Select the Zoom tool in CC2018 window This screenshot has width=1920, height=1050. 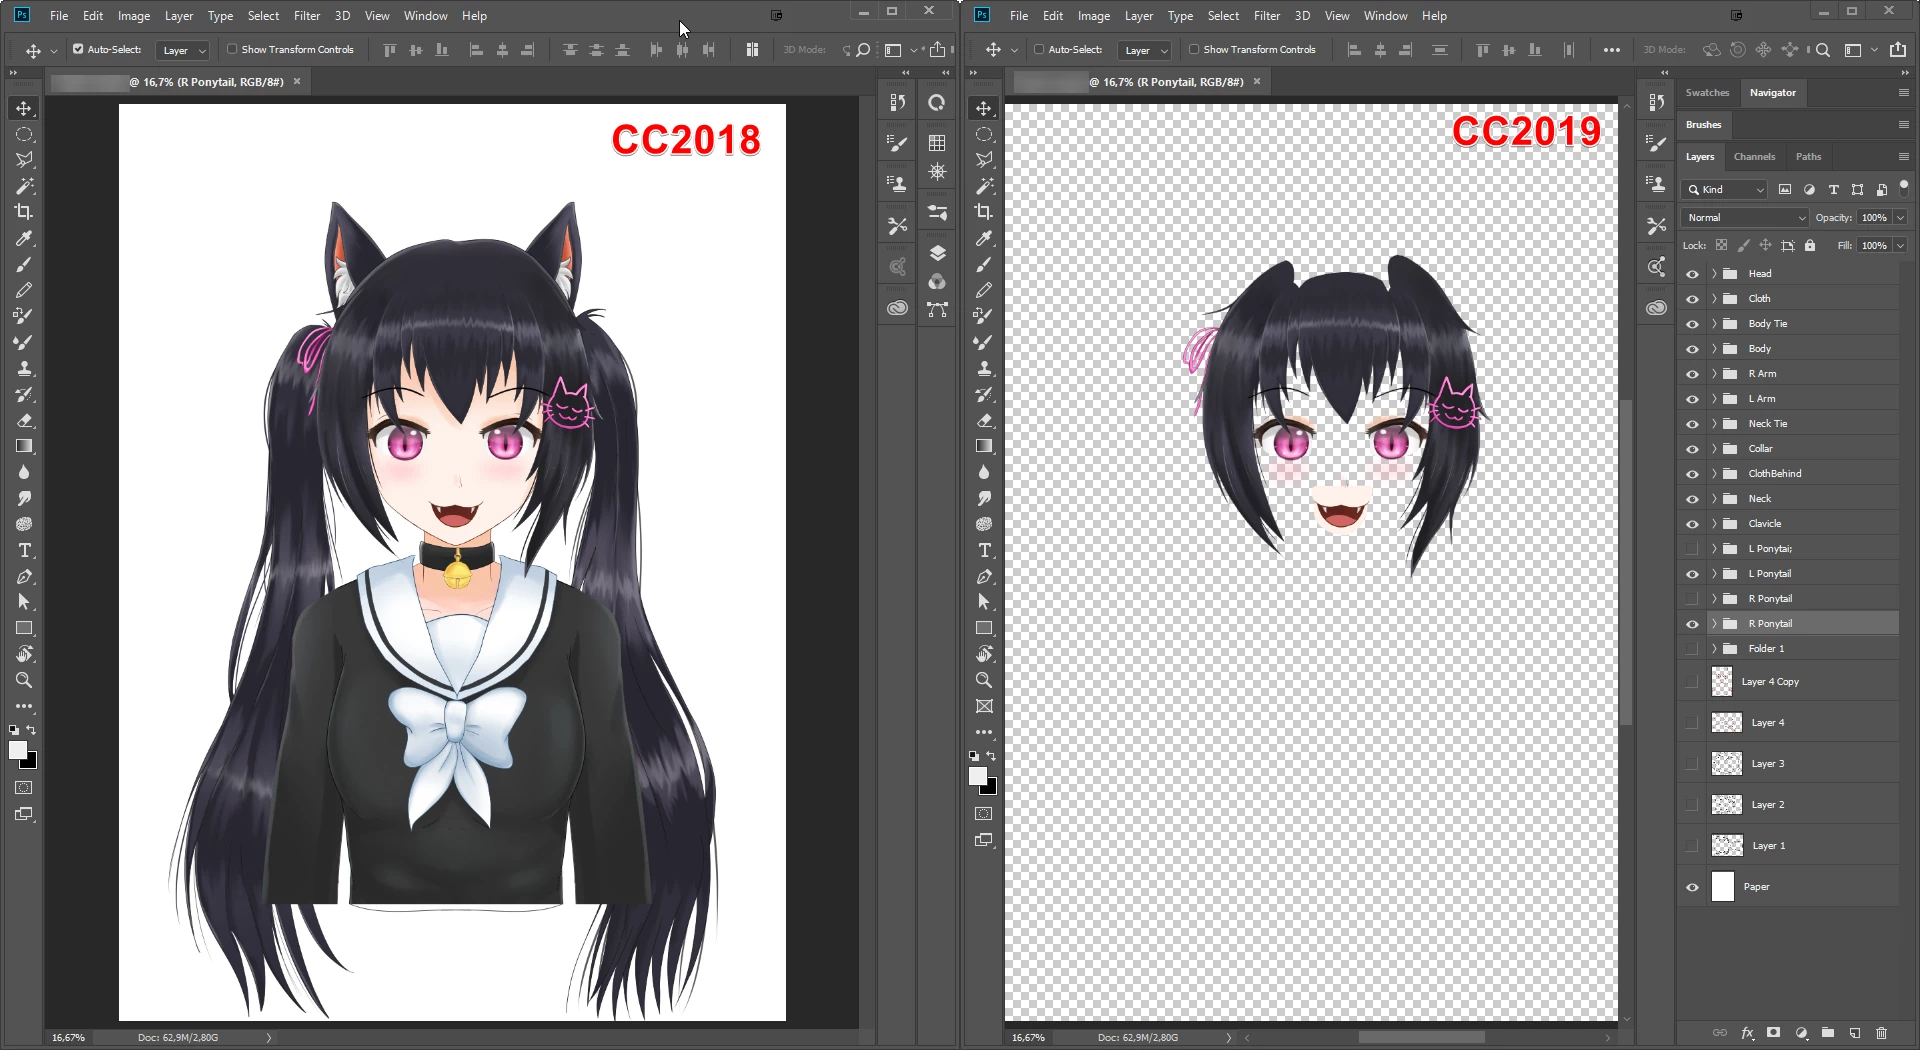(24, 680)
